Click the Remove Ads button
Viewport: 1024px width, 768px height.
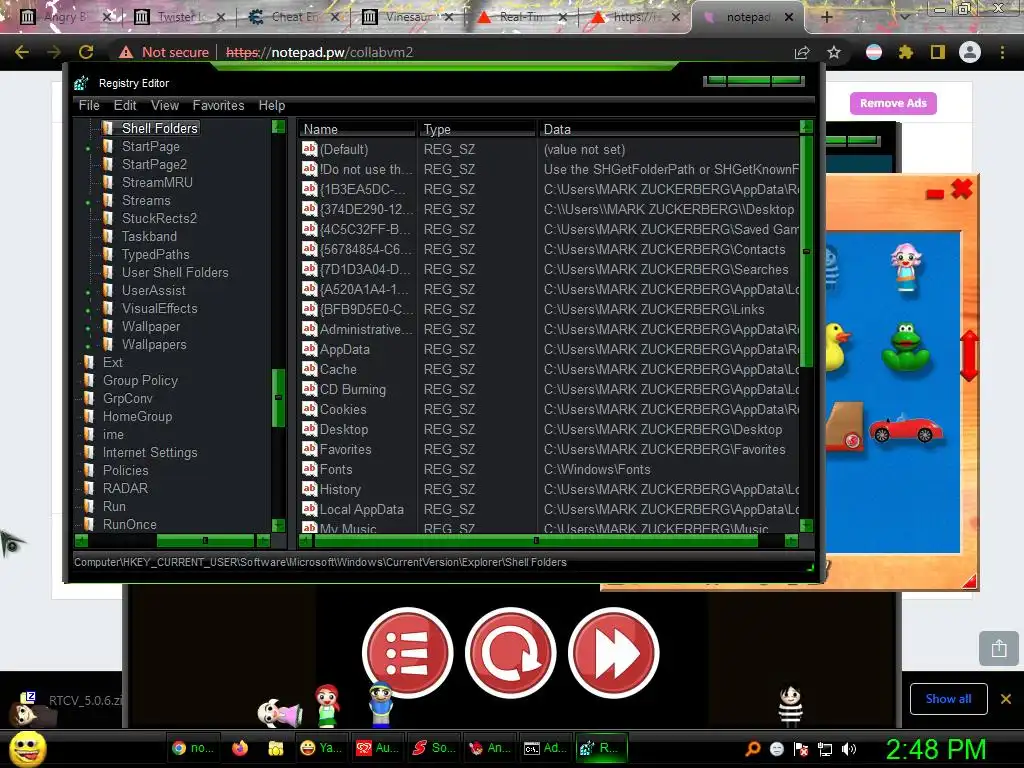pyautogui.click(x=893, y=103)
